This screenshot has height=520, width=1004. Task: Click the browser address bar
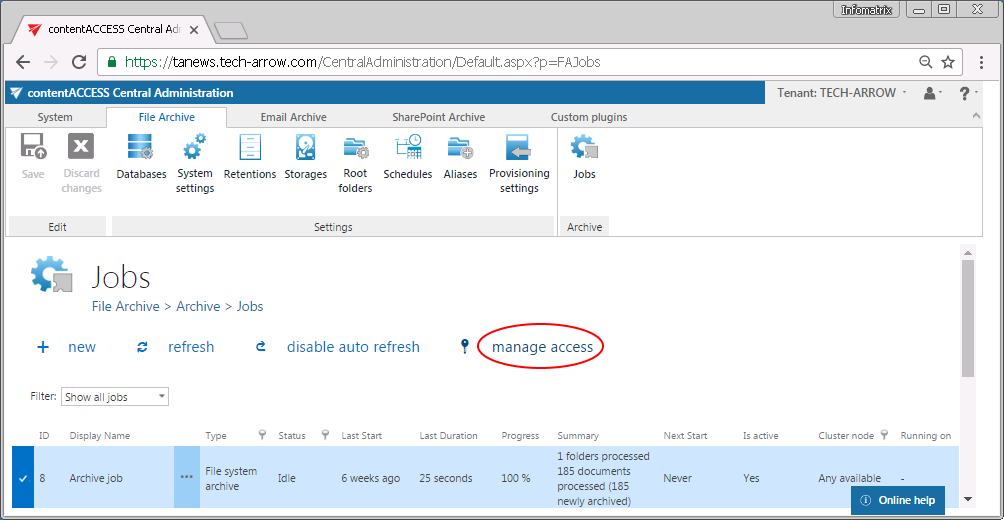point(500,62)
